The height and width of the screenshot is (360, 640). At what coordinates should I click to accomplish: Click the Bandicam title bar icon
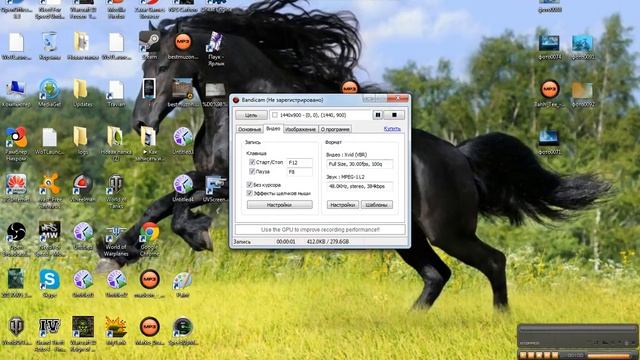(x=236, y=100)
